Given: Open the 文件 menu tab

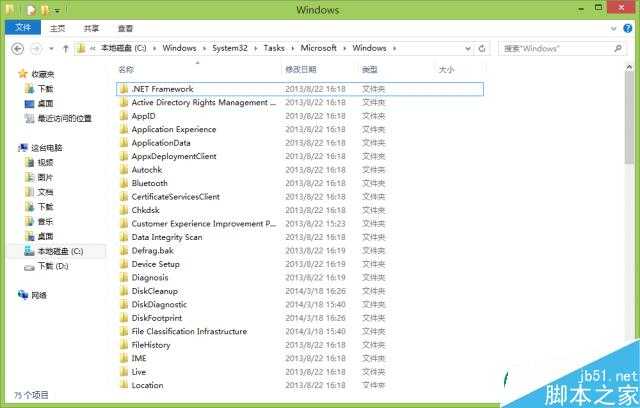Looking at the screenshot, I should pos(23,28).
